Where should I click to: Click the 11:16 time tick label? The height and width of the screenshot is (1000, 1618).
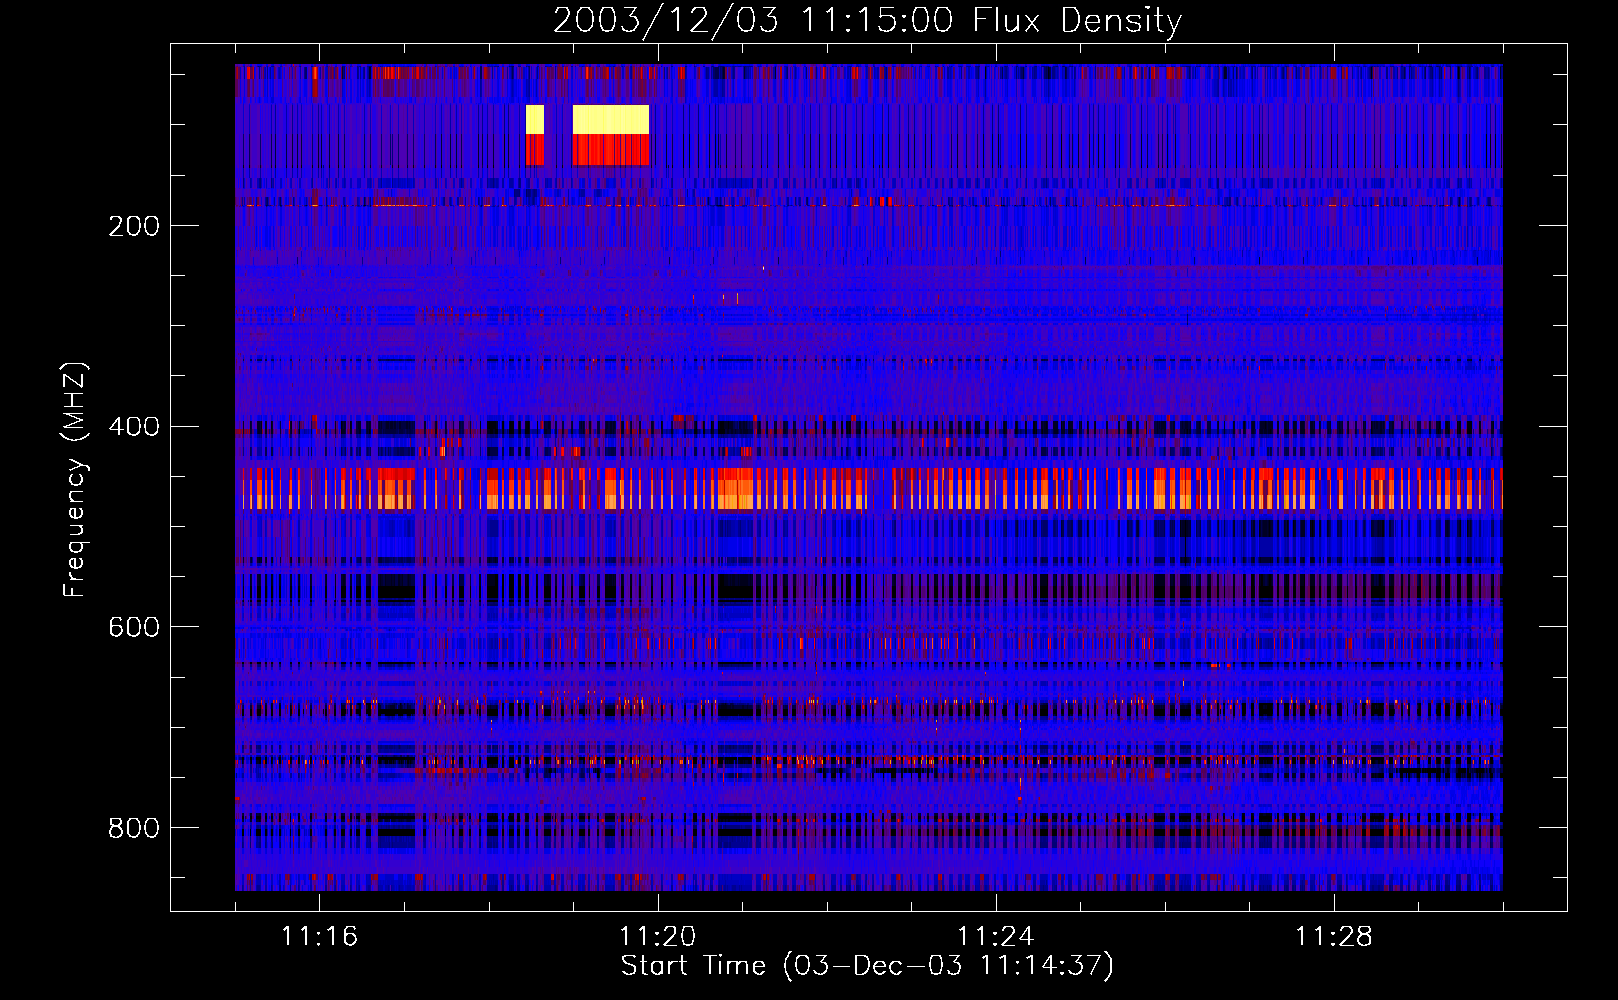[319, 936]
